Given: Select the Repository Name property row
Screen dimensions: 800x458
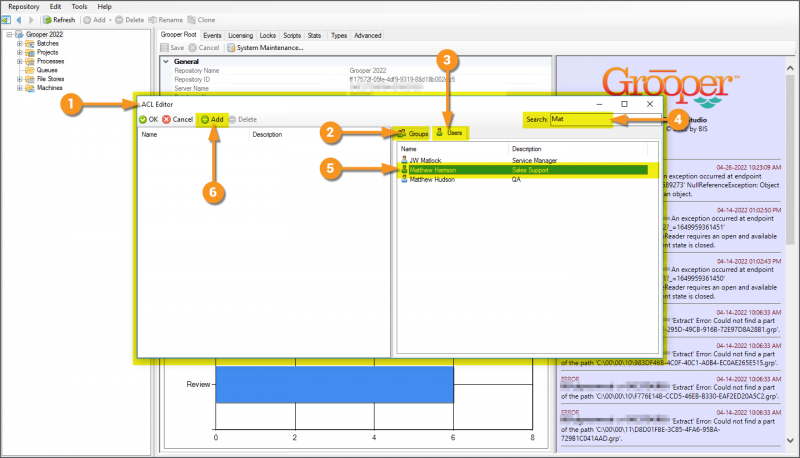Looking at the screenshot, I should [x=356, y=71].
